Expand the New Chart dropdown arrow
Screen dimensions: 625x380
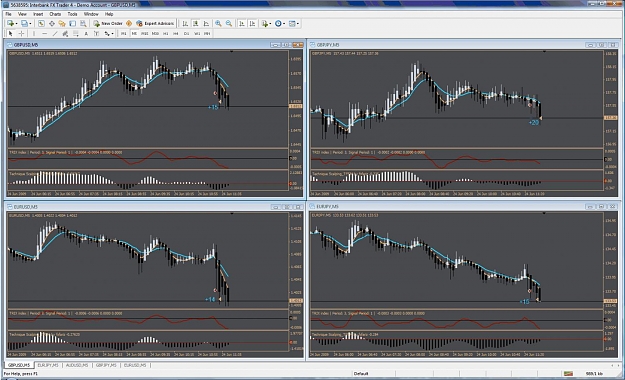[x=16, y=24]
